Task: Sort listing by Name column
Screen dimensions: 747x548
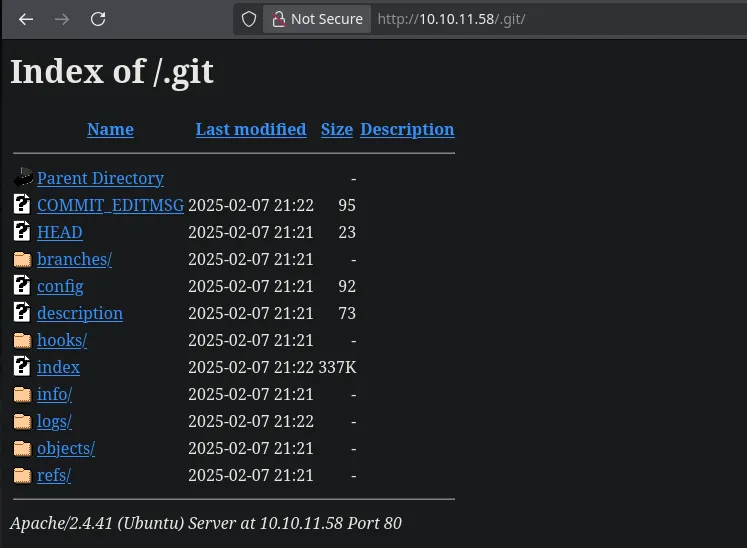Action: [110, 129]
